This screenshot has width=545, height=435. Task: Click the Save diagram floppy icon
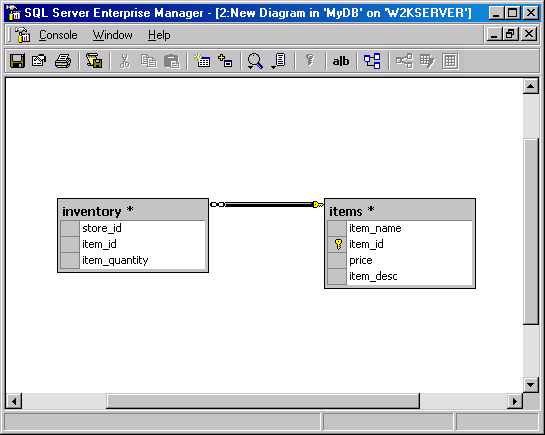17,61
